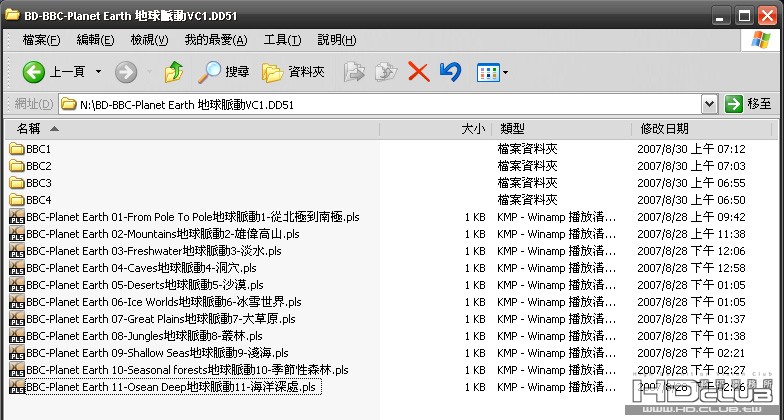The height and width of the screenshot is (420, 784).
Task: Open the 說明(H) menu
Action: [x=337, y=40]
